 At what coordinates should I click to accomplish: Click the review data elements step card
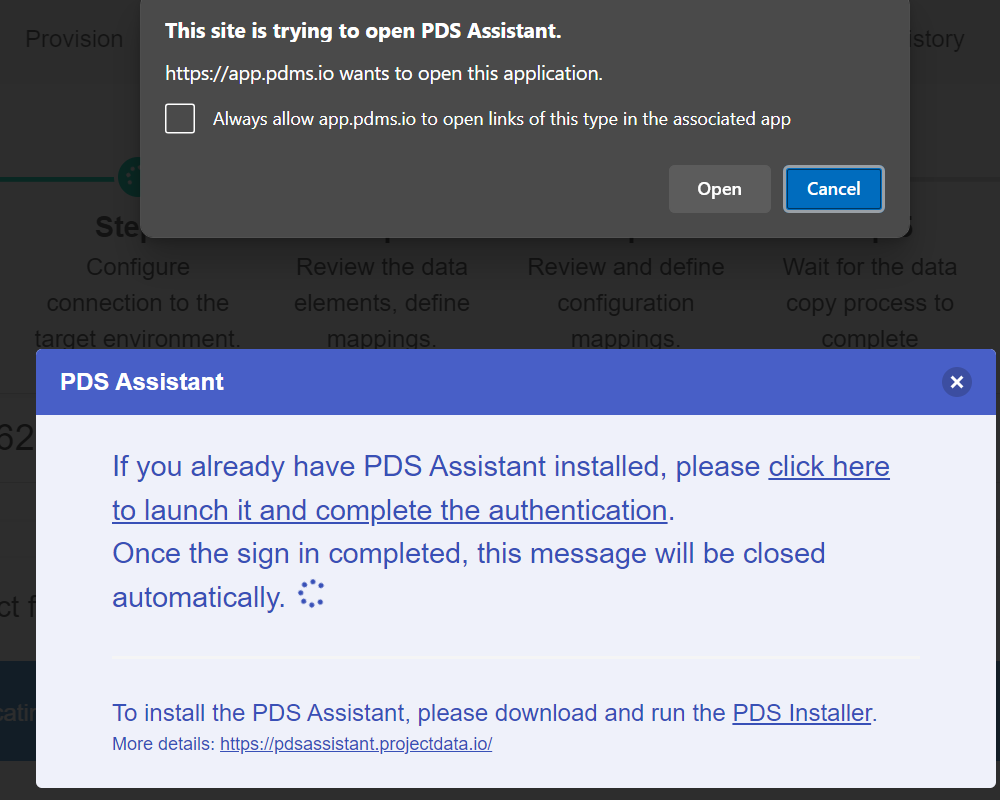382,290
